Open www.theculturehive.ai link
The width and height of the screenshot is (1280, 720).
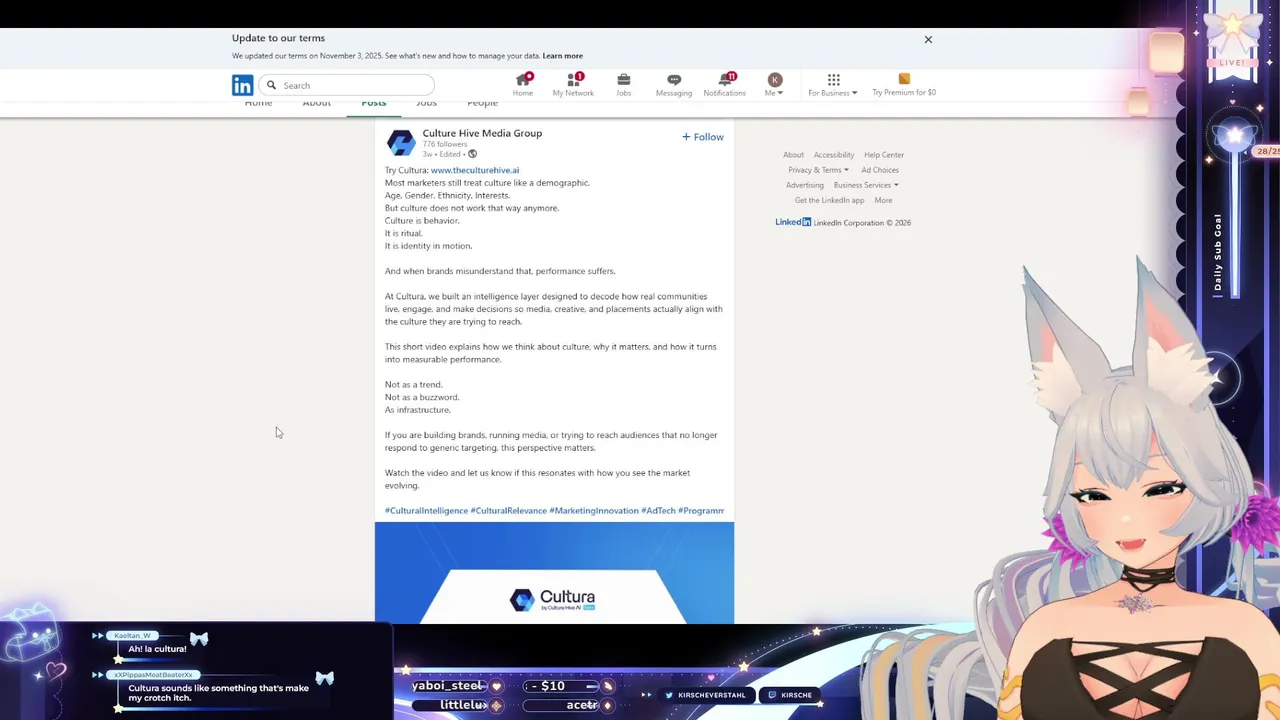click(x=475, y=170)
